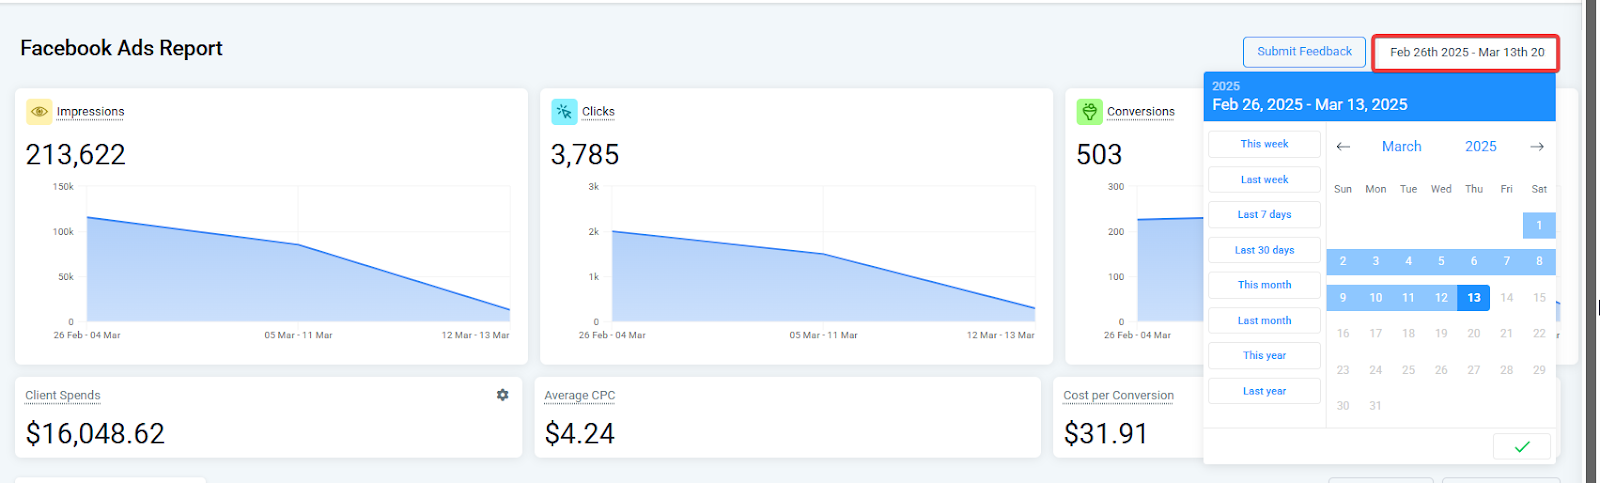Choose Last 7 days preset
This screenshot has width=1600, height=483.
[1264, 215]
